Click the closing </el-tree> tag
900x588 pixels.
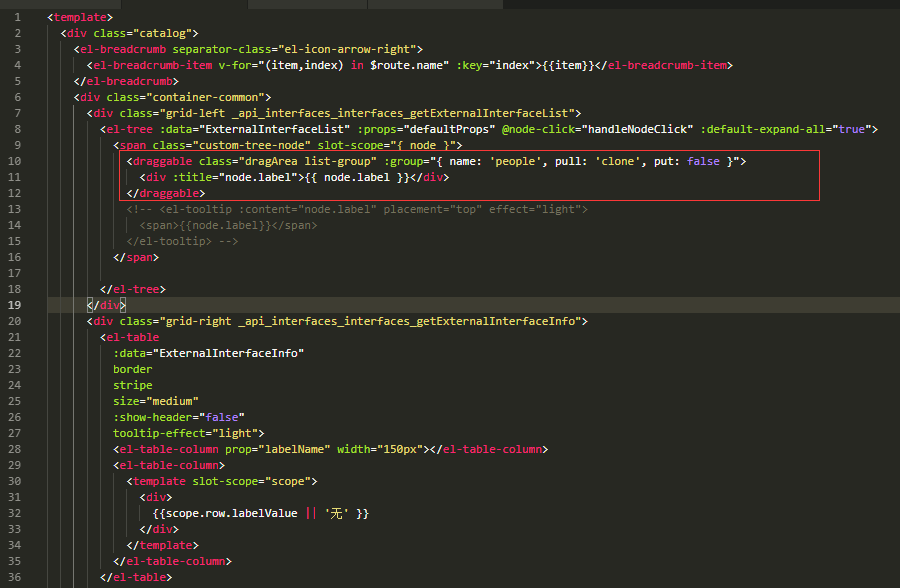tap(133, 289)
